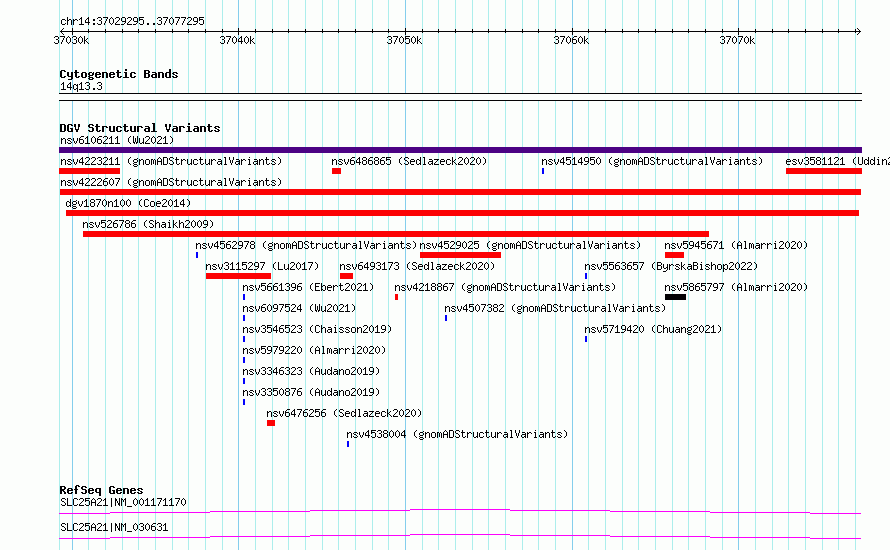Click the red bar under nsv6476256

pos(271,423)
